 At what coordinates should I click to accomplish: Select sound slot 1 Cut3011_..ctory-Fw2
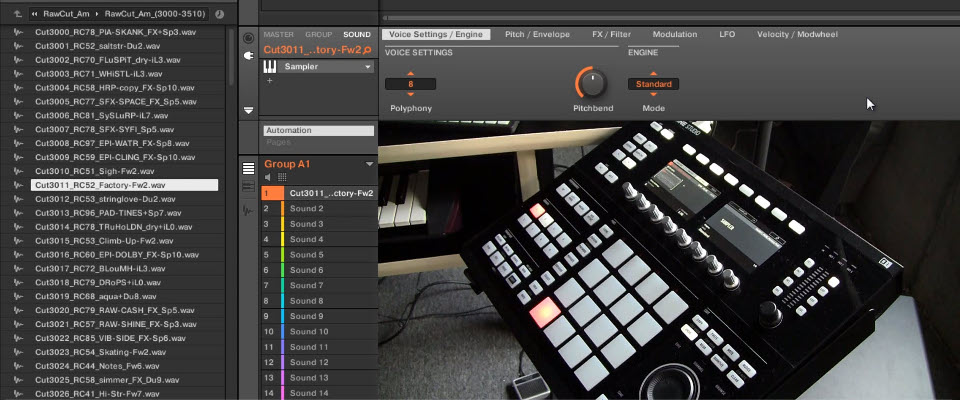319,193
